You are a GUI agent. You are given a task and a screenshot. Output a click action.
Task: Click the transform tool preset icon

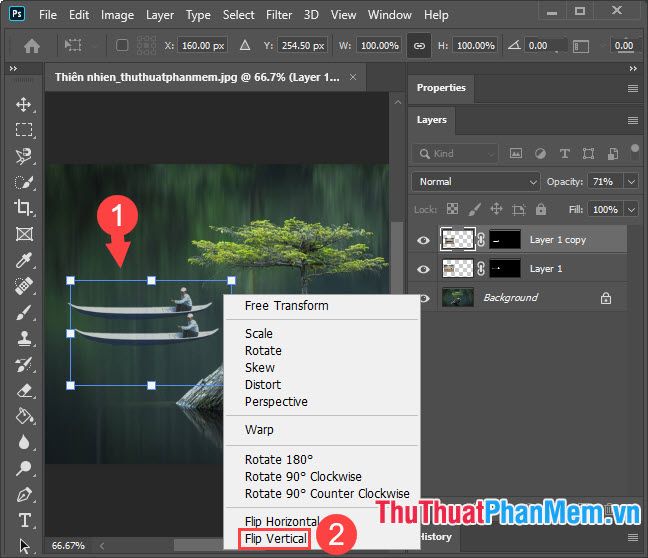tap(73, 45)
